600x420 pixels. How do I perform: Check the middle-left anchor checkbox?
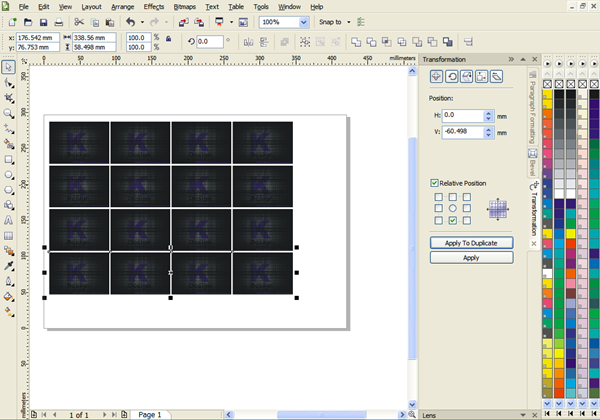click(x=439, y=208)
